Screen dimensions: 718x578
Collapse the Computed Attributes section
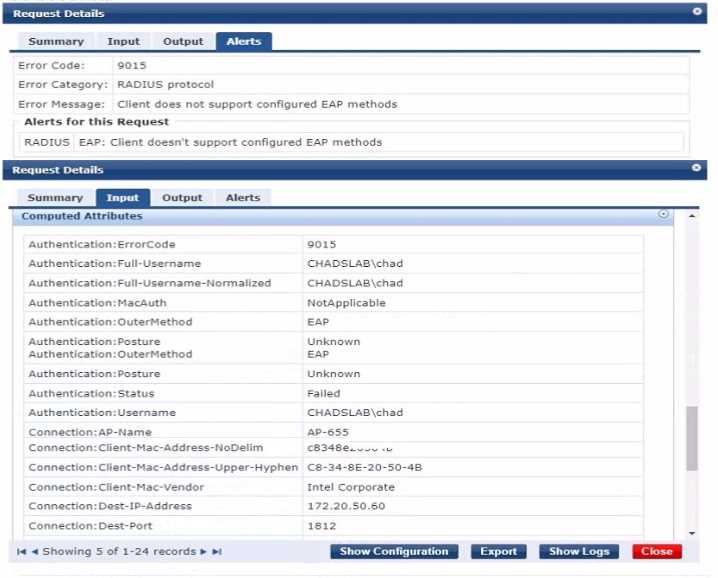[664, 215]
